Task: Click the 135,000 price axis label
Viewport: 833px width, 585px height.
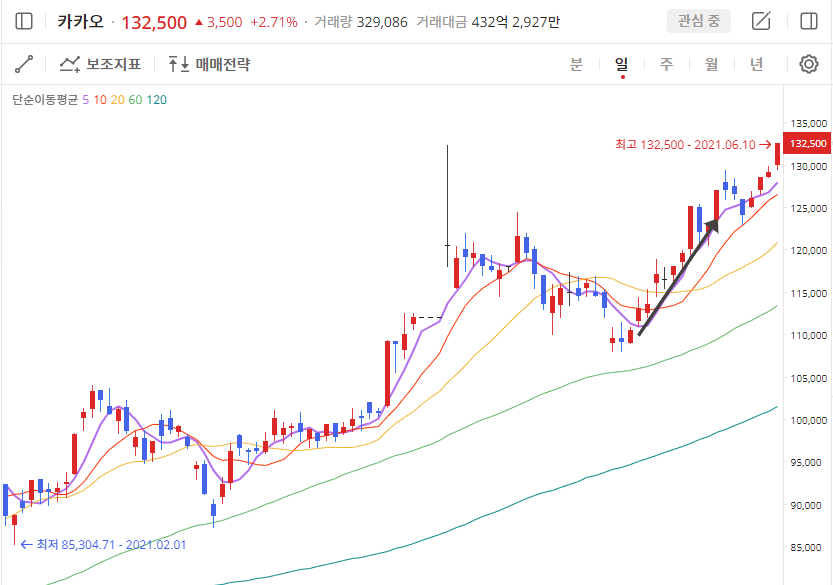Action: (x=808, y=123)
